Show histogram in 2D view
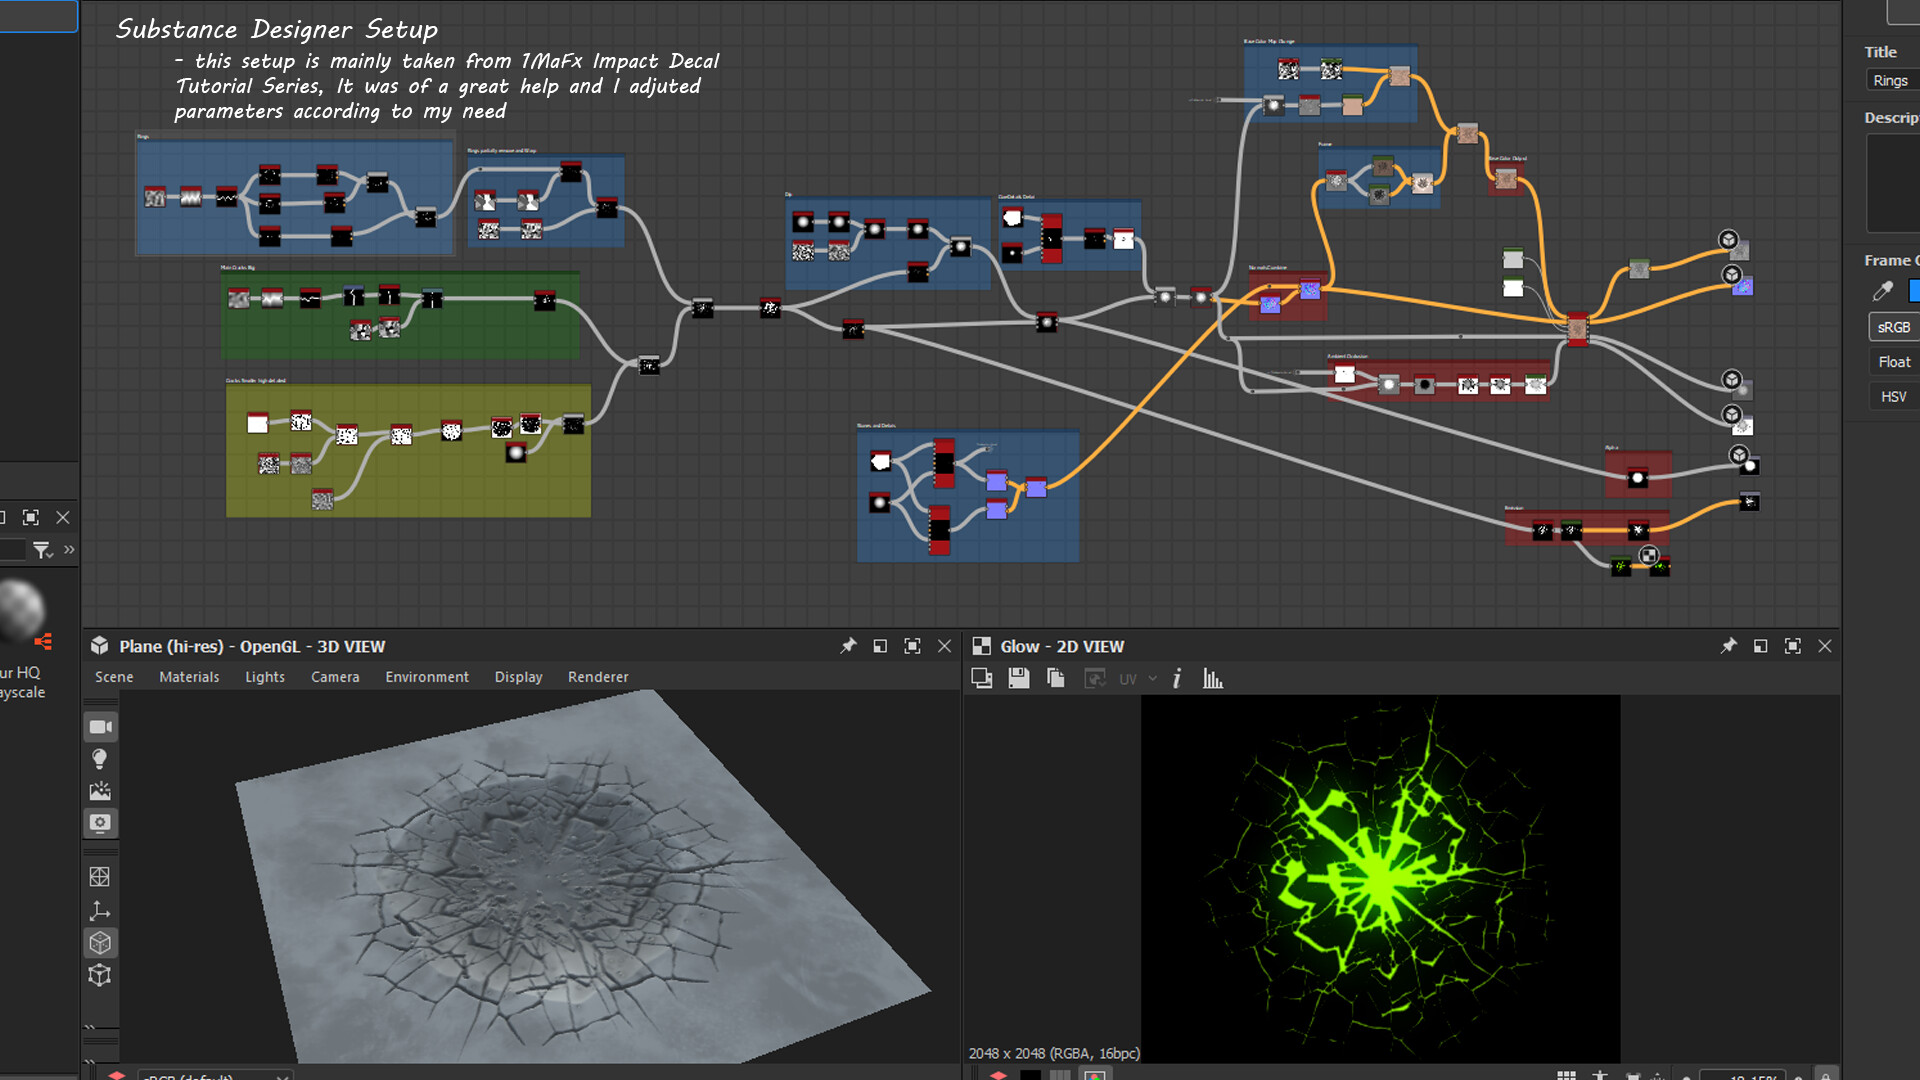Image resolution: width=1920 pixels, height=1080 pixels. pos(1213,679)
